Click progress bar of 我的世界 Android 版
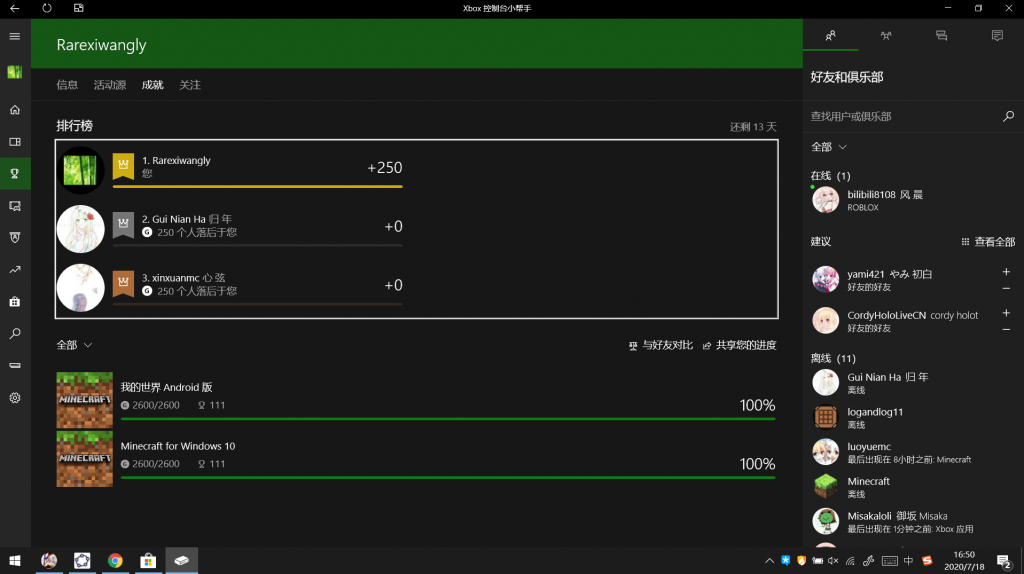 (448, 419)
